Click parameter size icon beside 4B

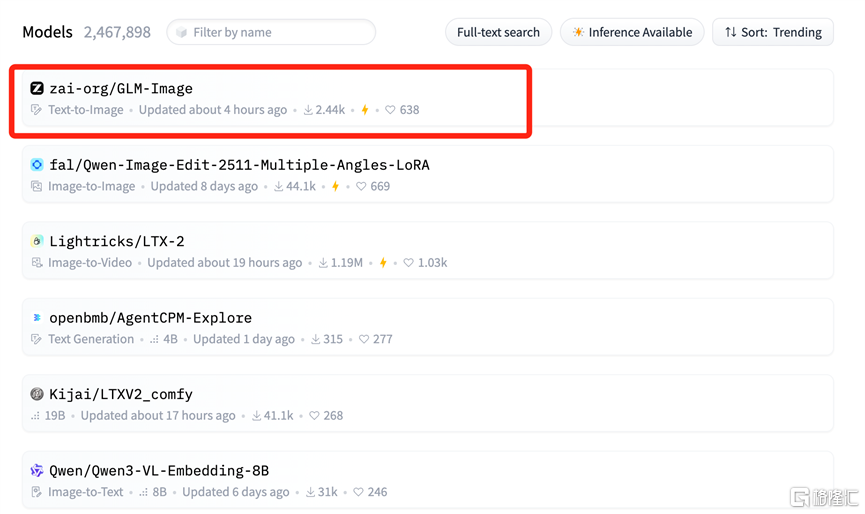point(154,340)
